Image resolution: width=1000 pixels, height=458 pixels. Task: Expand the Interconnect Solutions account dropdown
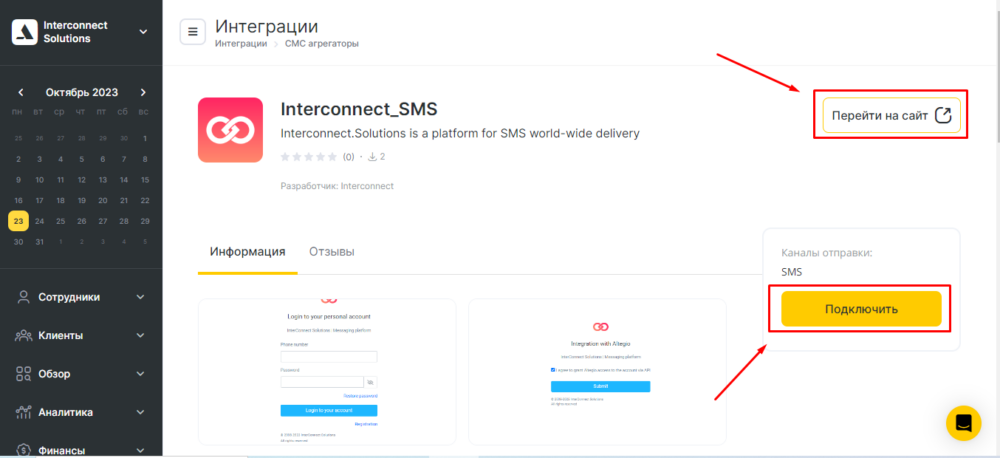[143, 32]
